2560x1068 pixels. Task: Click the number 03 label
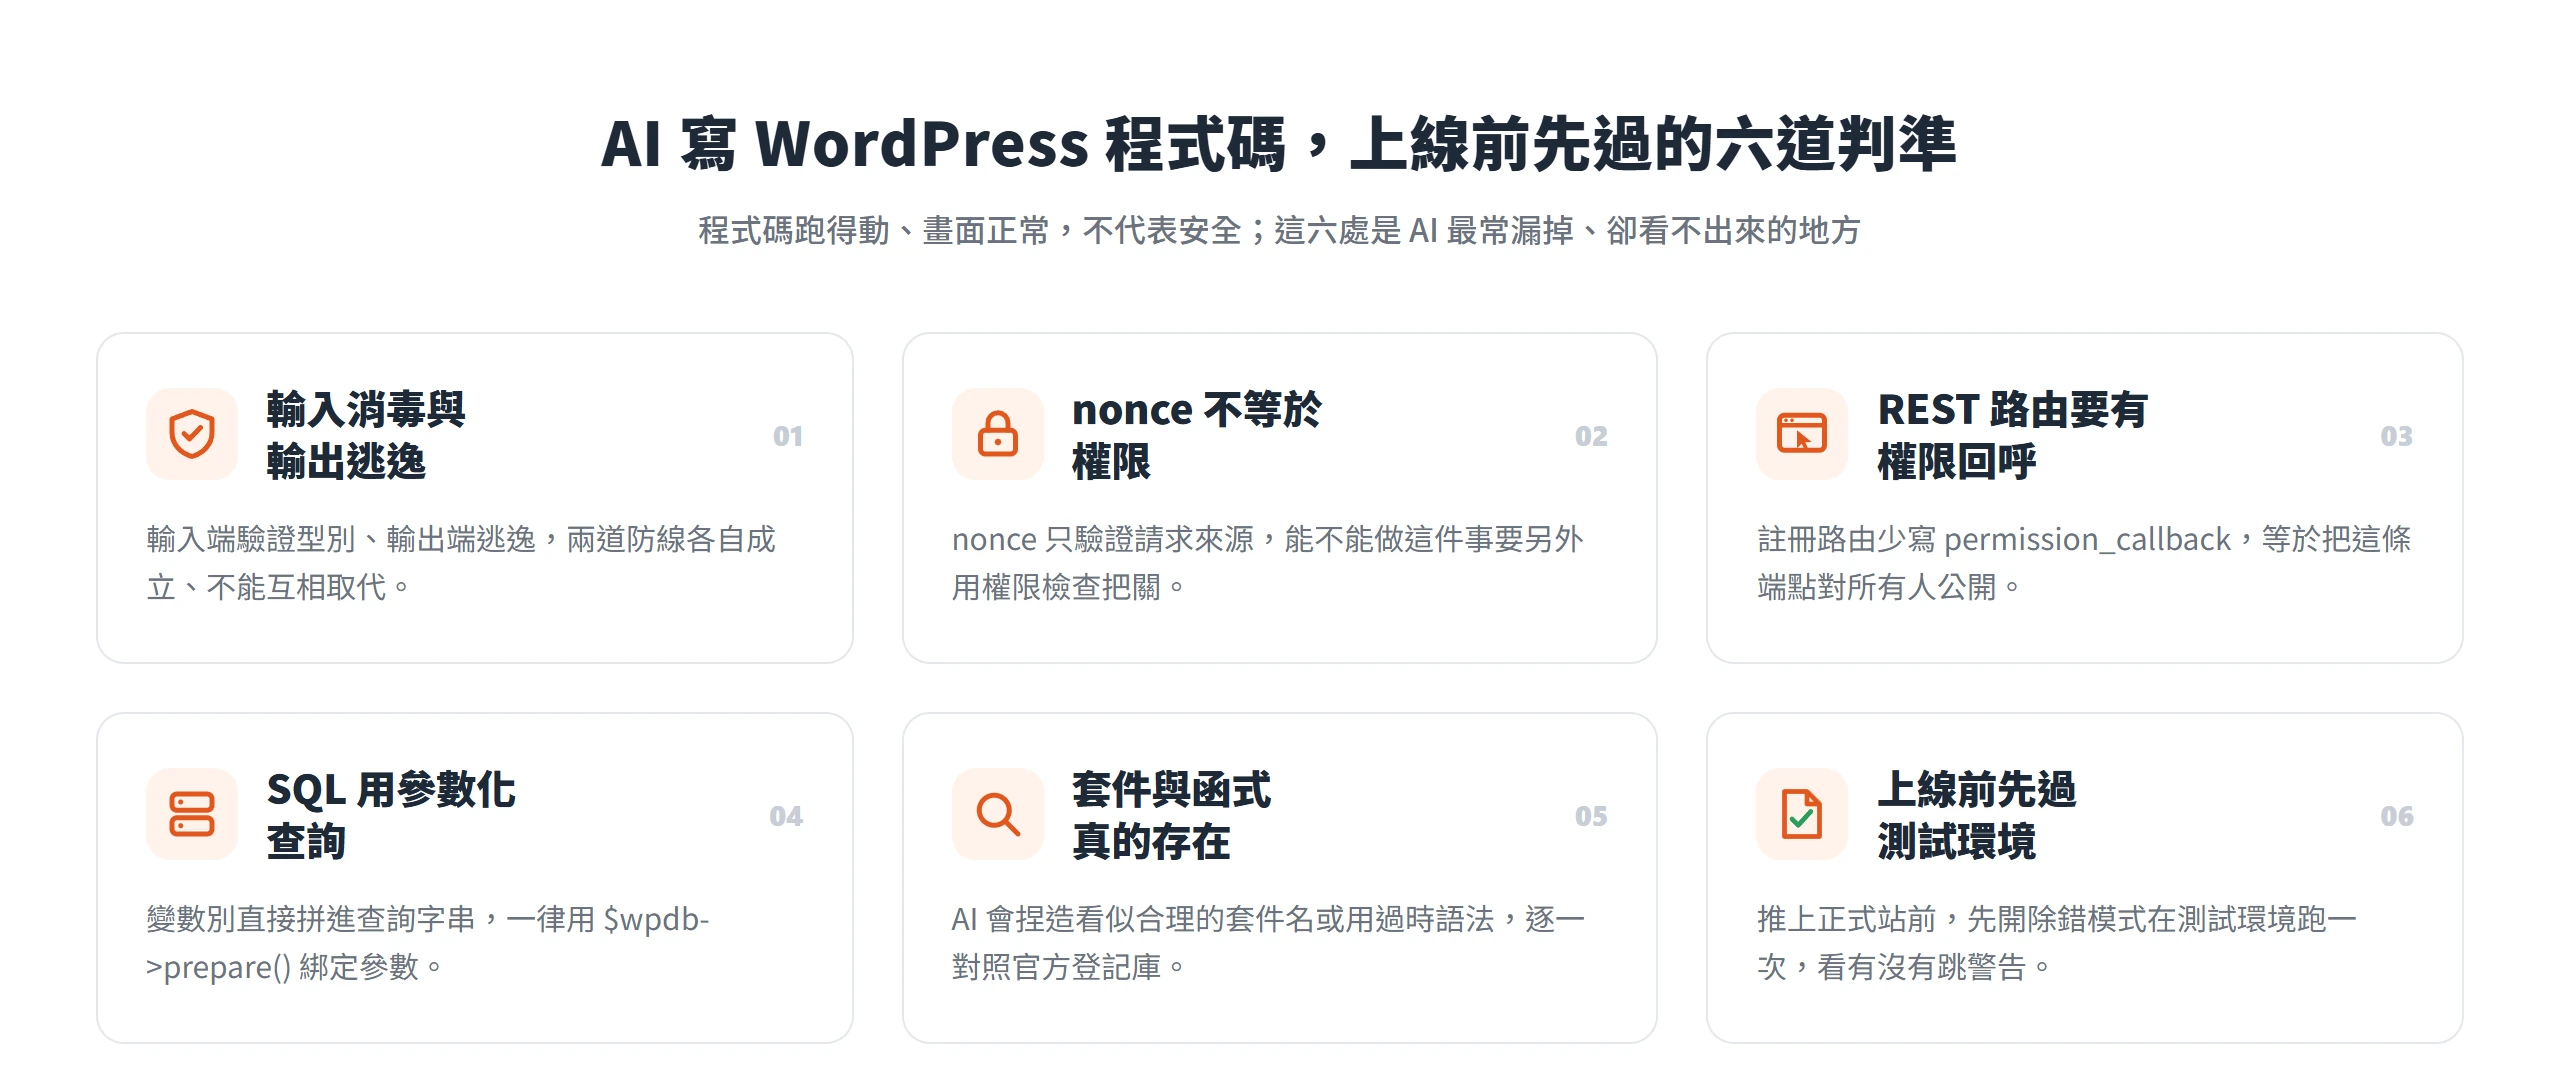(2396, 436)
